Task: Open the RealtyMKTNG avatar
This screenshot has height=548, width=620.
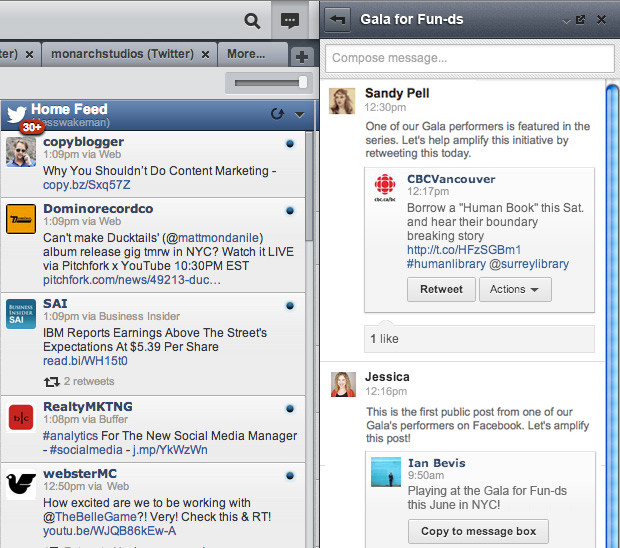Action: coord(21,417)
